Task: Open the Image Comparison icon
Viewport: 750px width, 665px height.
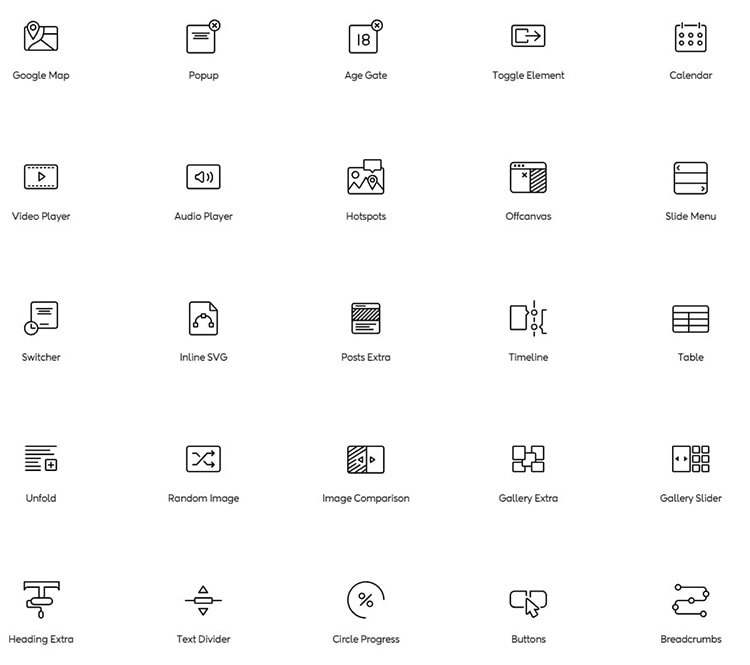Action: [x=366, y=459]
